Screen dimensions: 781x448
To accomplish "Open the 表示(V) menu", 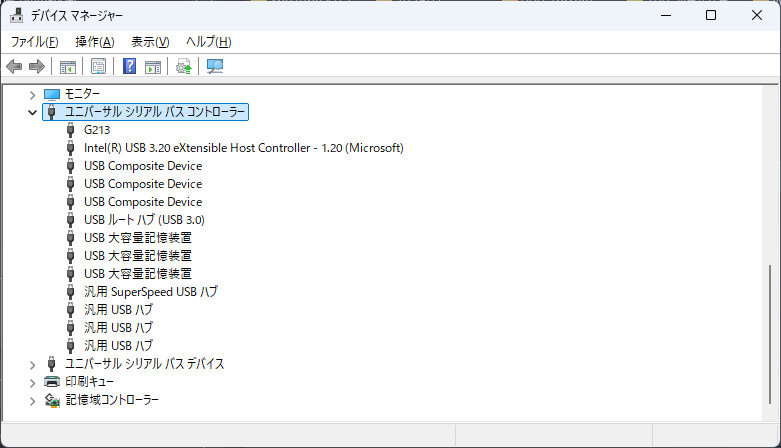I will tap(150, 41).
